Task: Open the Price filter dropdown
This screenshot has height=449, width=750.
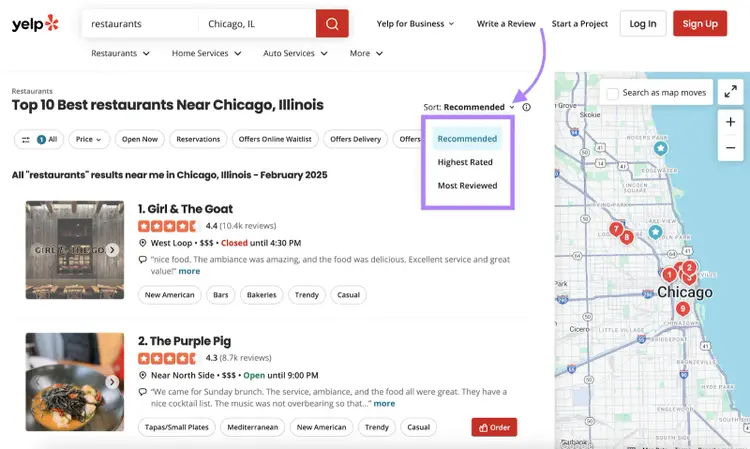Action: (89, 139)
